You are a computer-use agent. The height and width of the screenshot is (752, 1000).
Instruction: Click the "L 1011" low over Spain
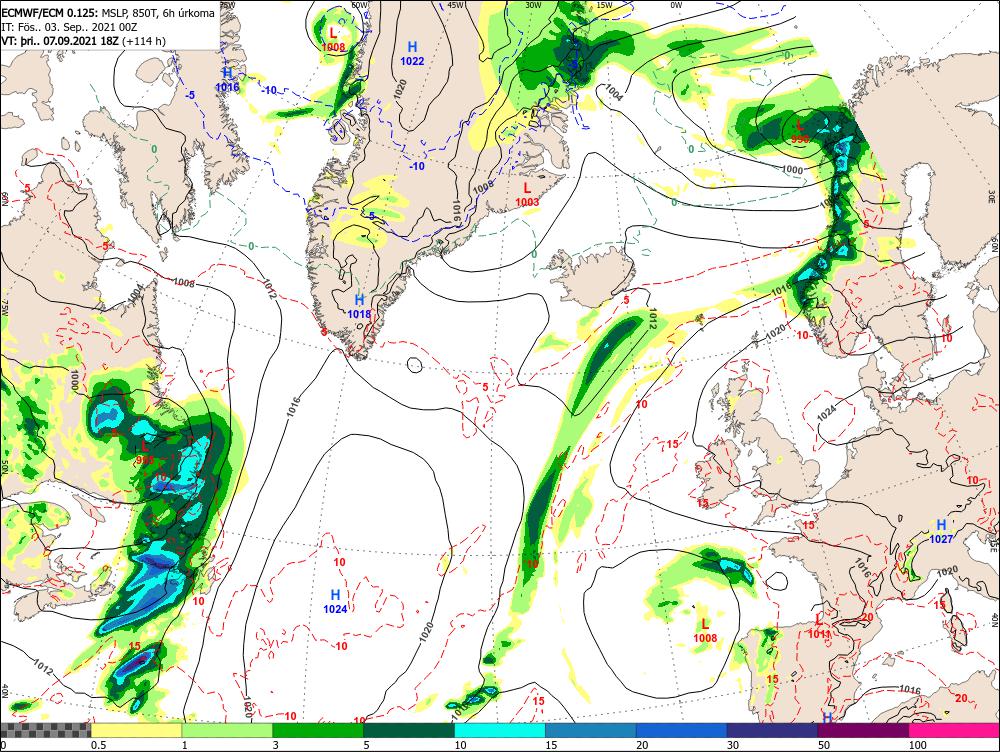tap(819, 626)
